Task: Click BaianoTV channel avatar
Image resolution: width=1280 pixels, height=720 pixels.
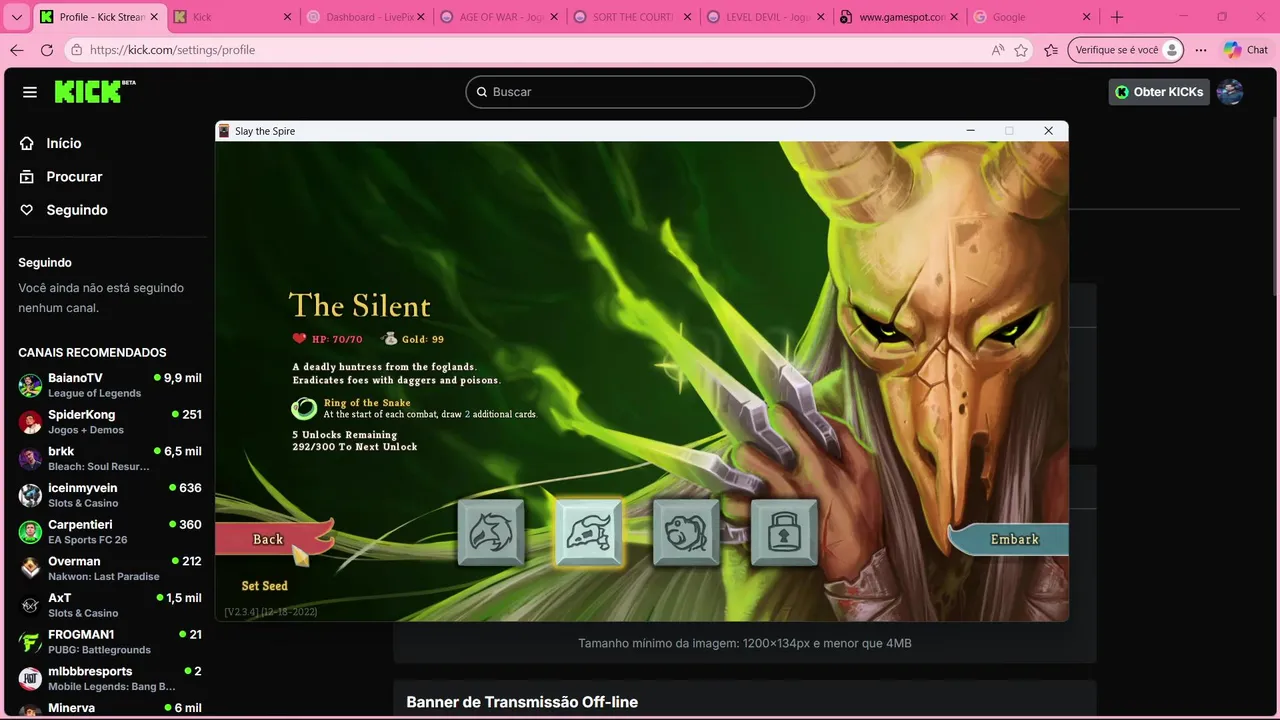Action: click(31, 385)
